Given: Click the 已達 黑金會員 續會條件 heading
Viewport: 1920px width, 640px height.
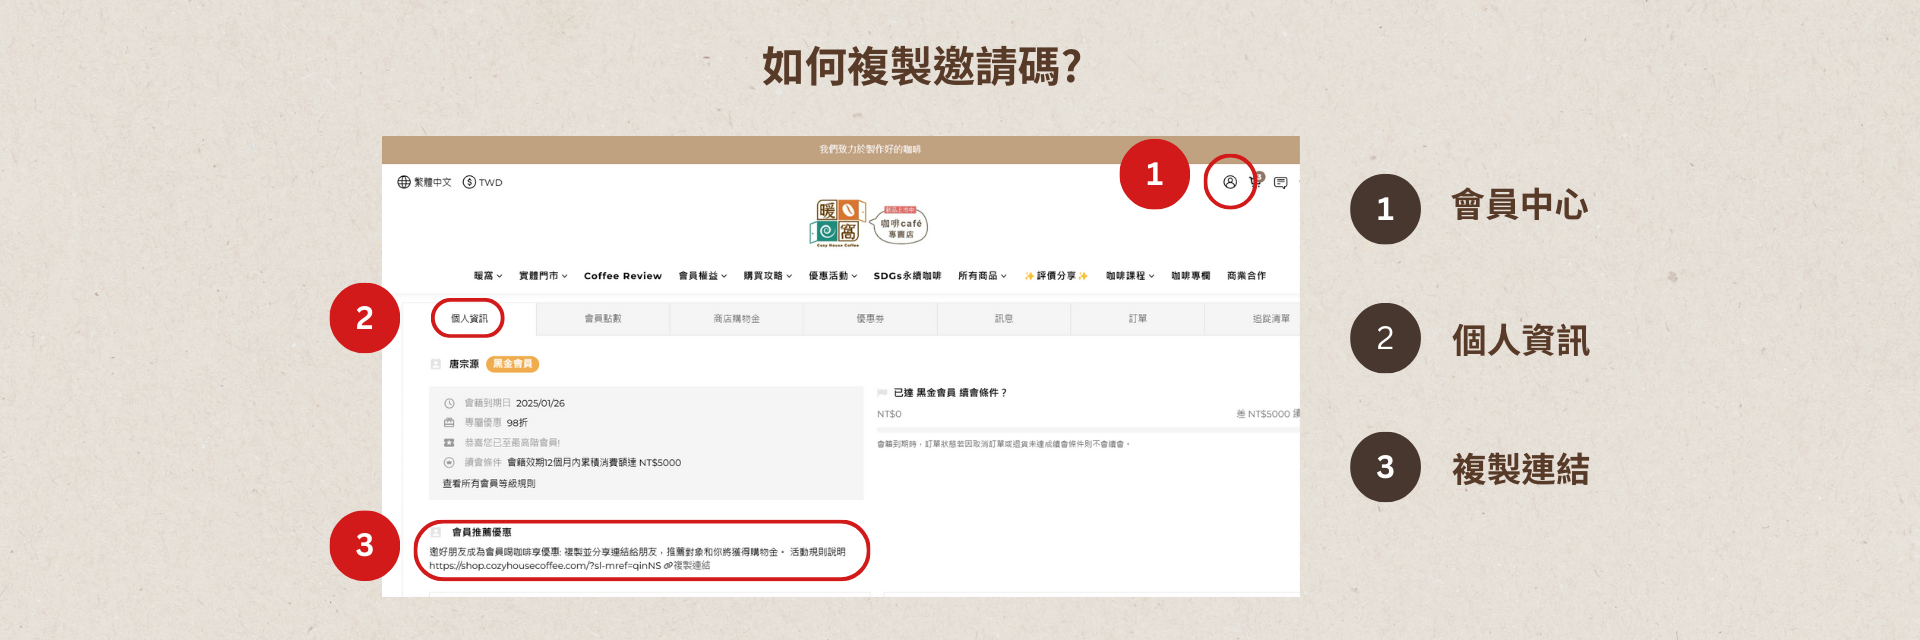Looking at the screenshot, I should click(950, 393).
